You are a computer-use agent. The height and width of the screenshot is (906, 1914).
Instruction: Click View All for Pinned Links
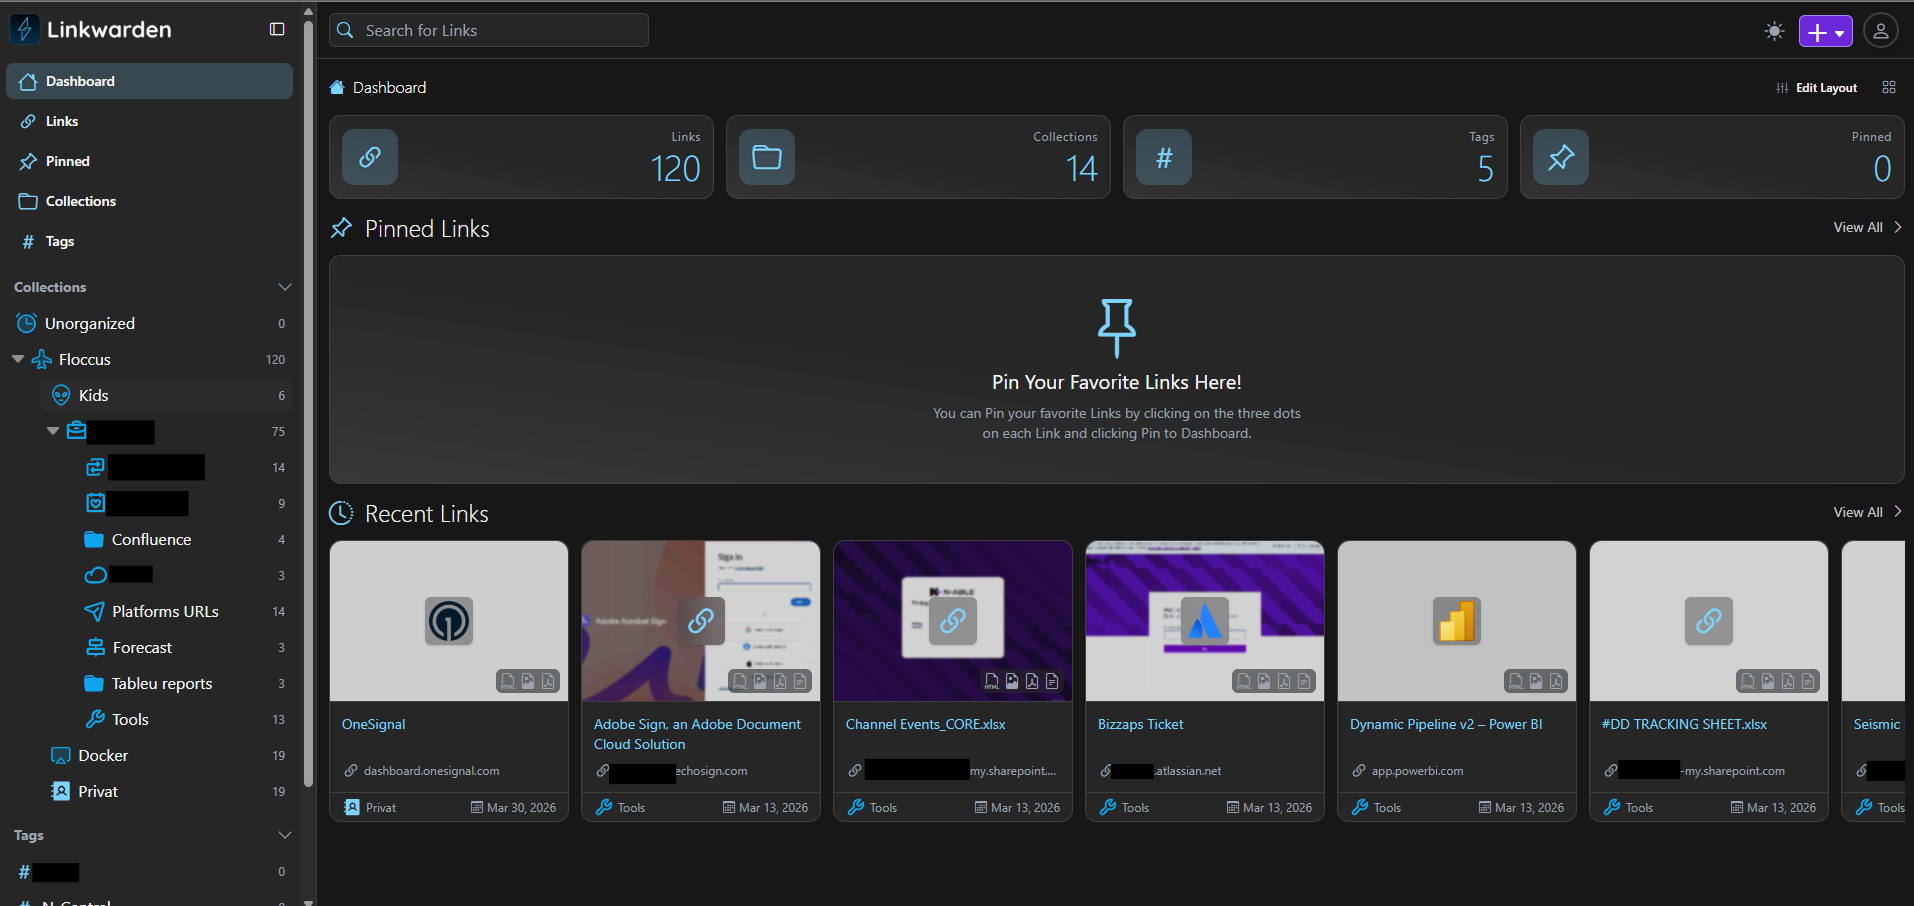point(1867,228)
